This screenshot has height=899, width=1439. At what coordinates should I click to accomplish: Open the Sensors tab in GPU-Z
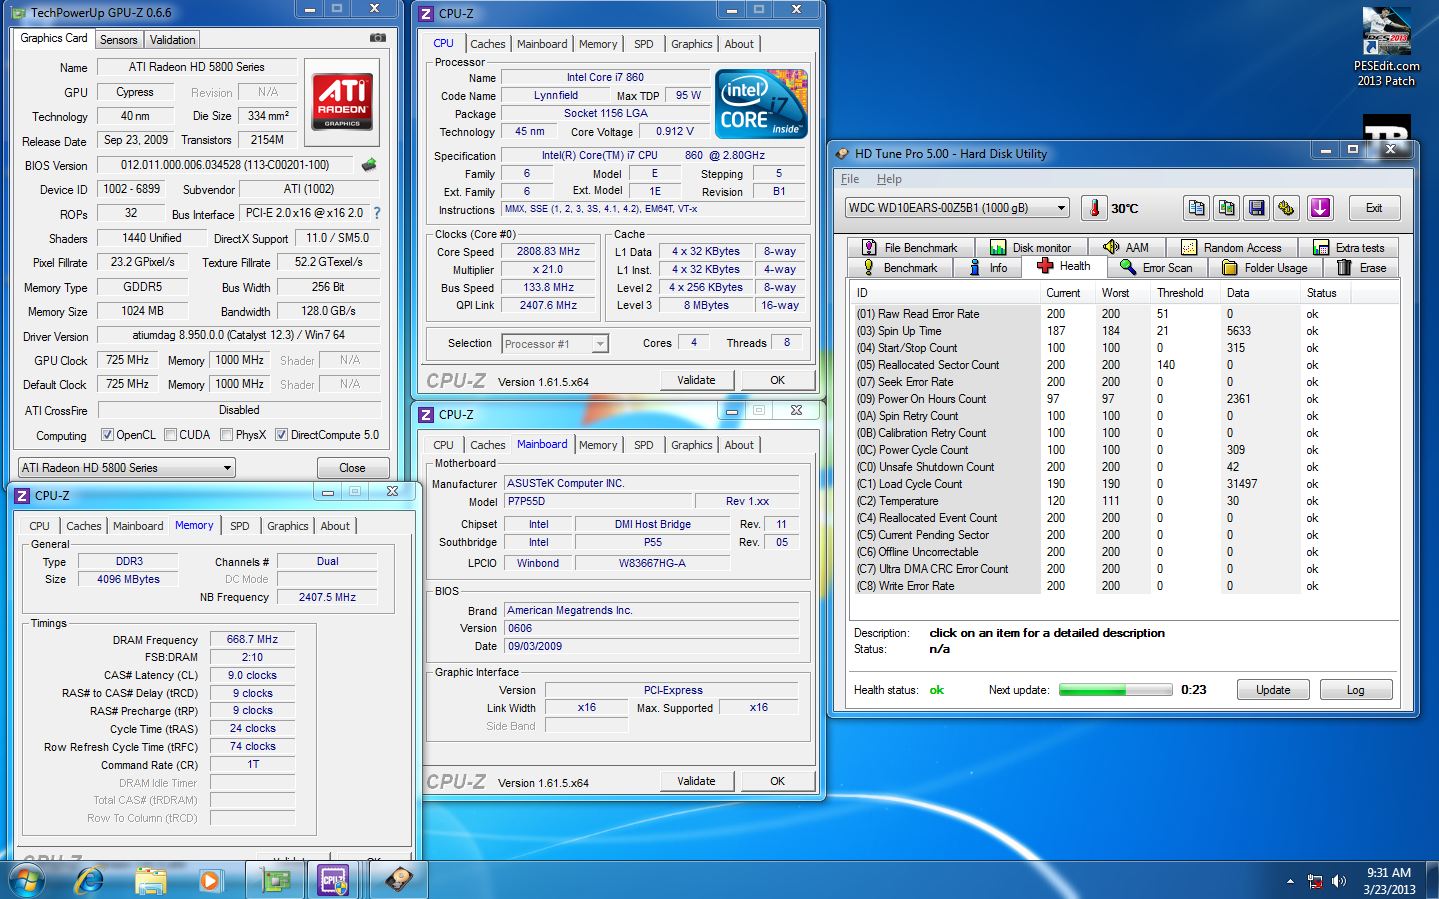pyautogui.click(x=118, y=40)
